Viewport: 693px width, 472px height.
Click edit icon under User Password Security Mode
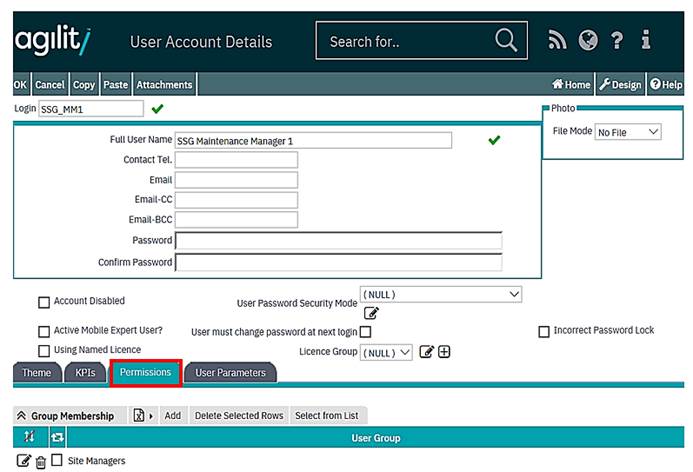(x=371, y=313)
